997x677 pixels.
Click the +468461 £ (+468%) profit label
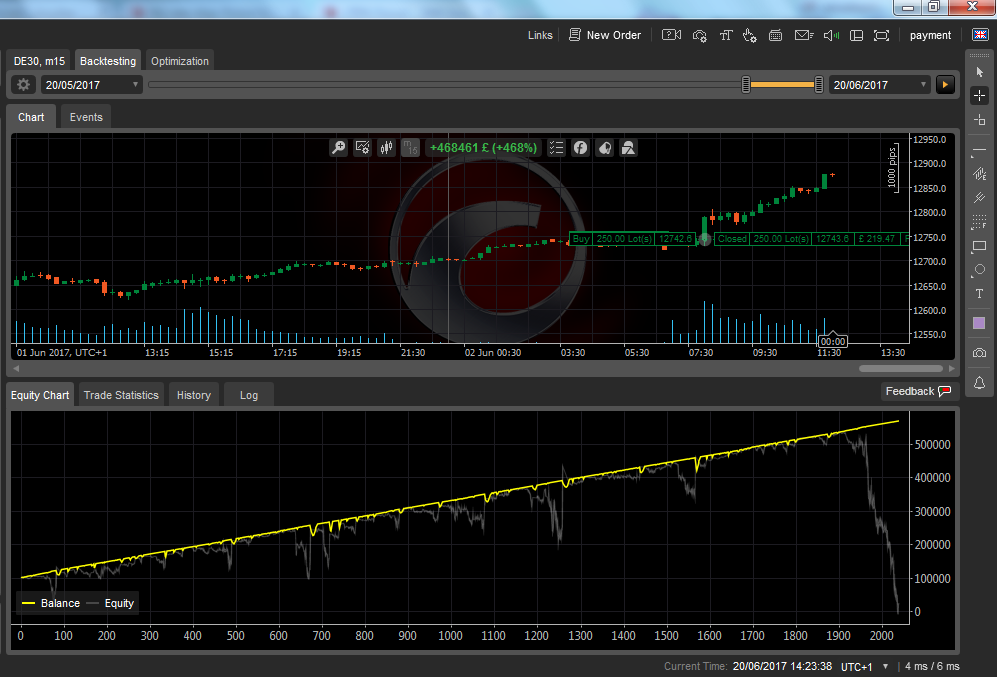483,148
